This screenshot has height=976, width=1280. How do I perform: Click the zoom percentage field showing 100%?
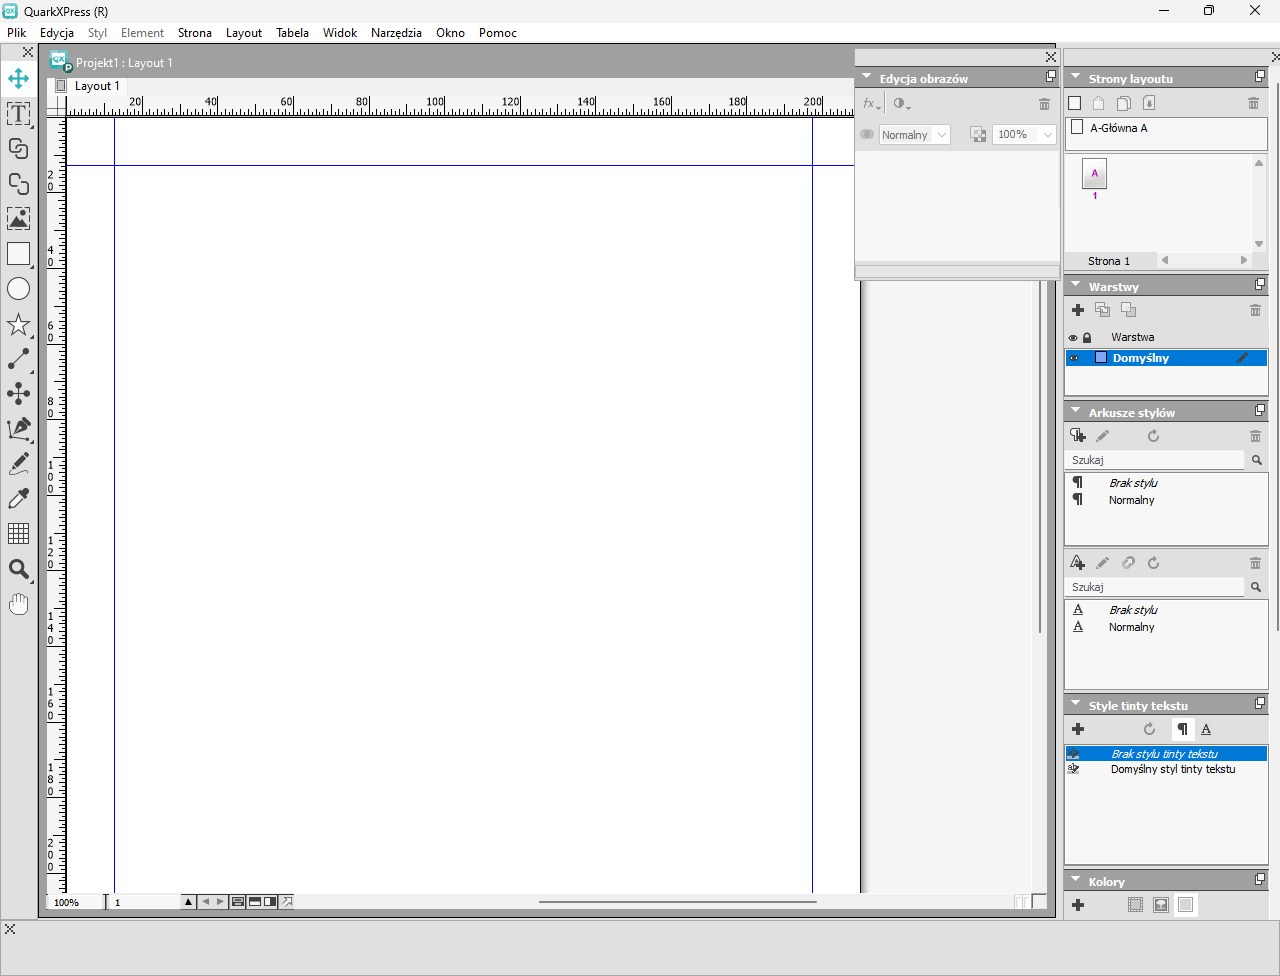[x=76, y=902]
